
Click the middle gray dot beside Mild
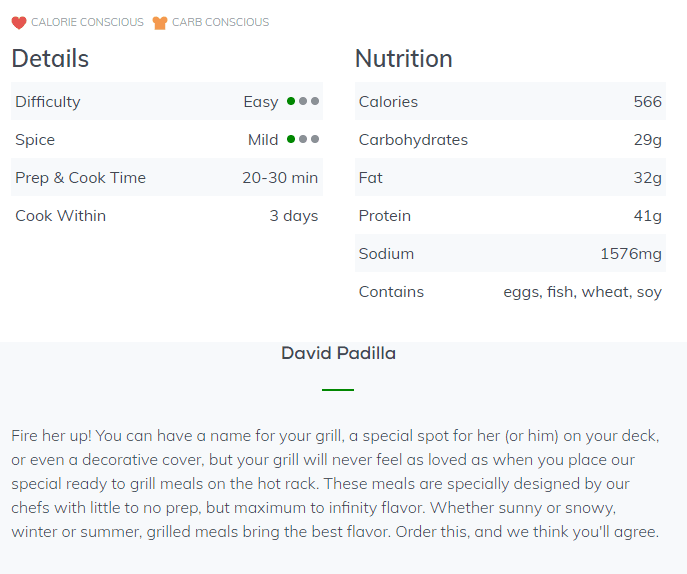point(303,139)
